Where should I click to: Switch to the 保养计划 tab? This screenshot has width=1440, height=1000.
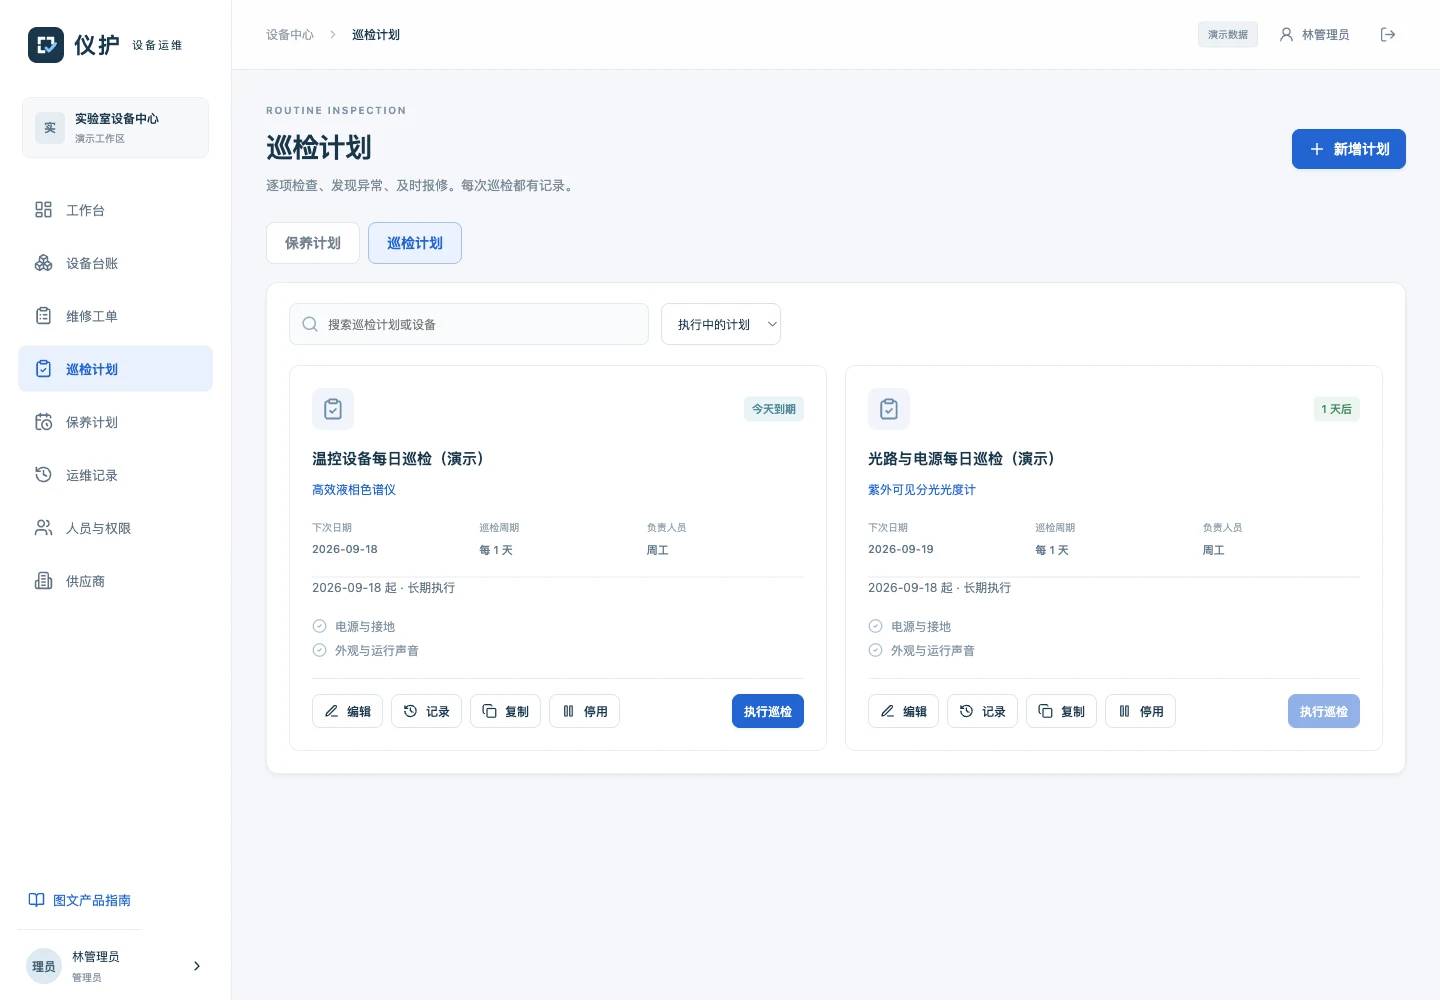click(x=313, y=243)
